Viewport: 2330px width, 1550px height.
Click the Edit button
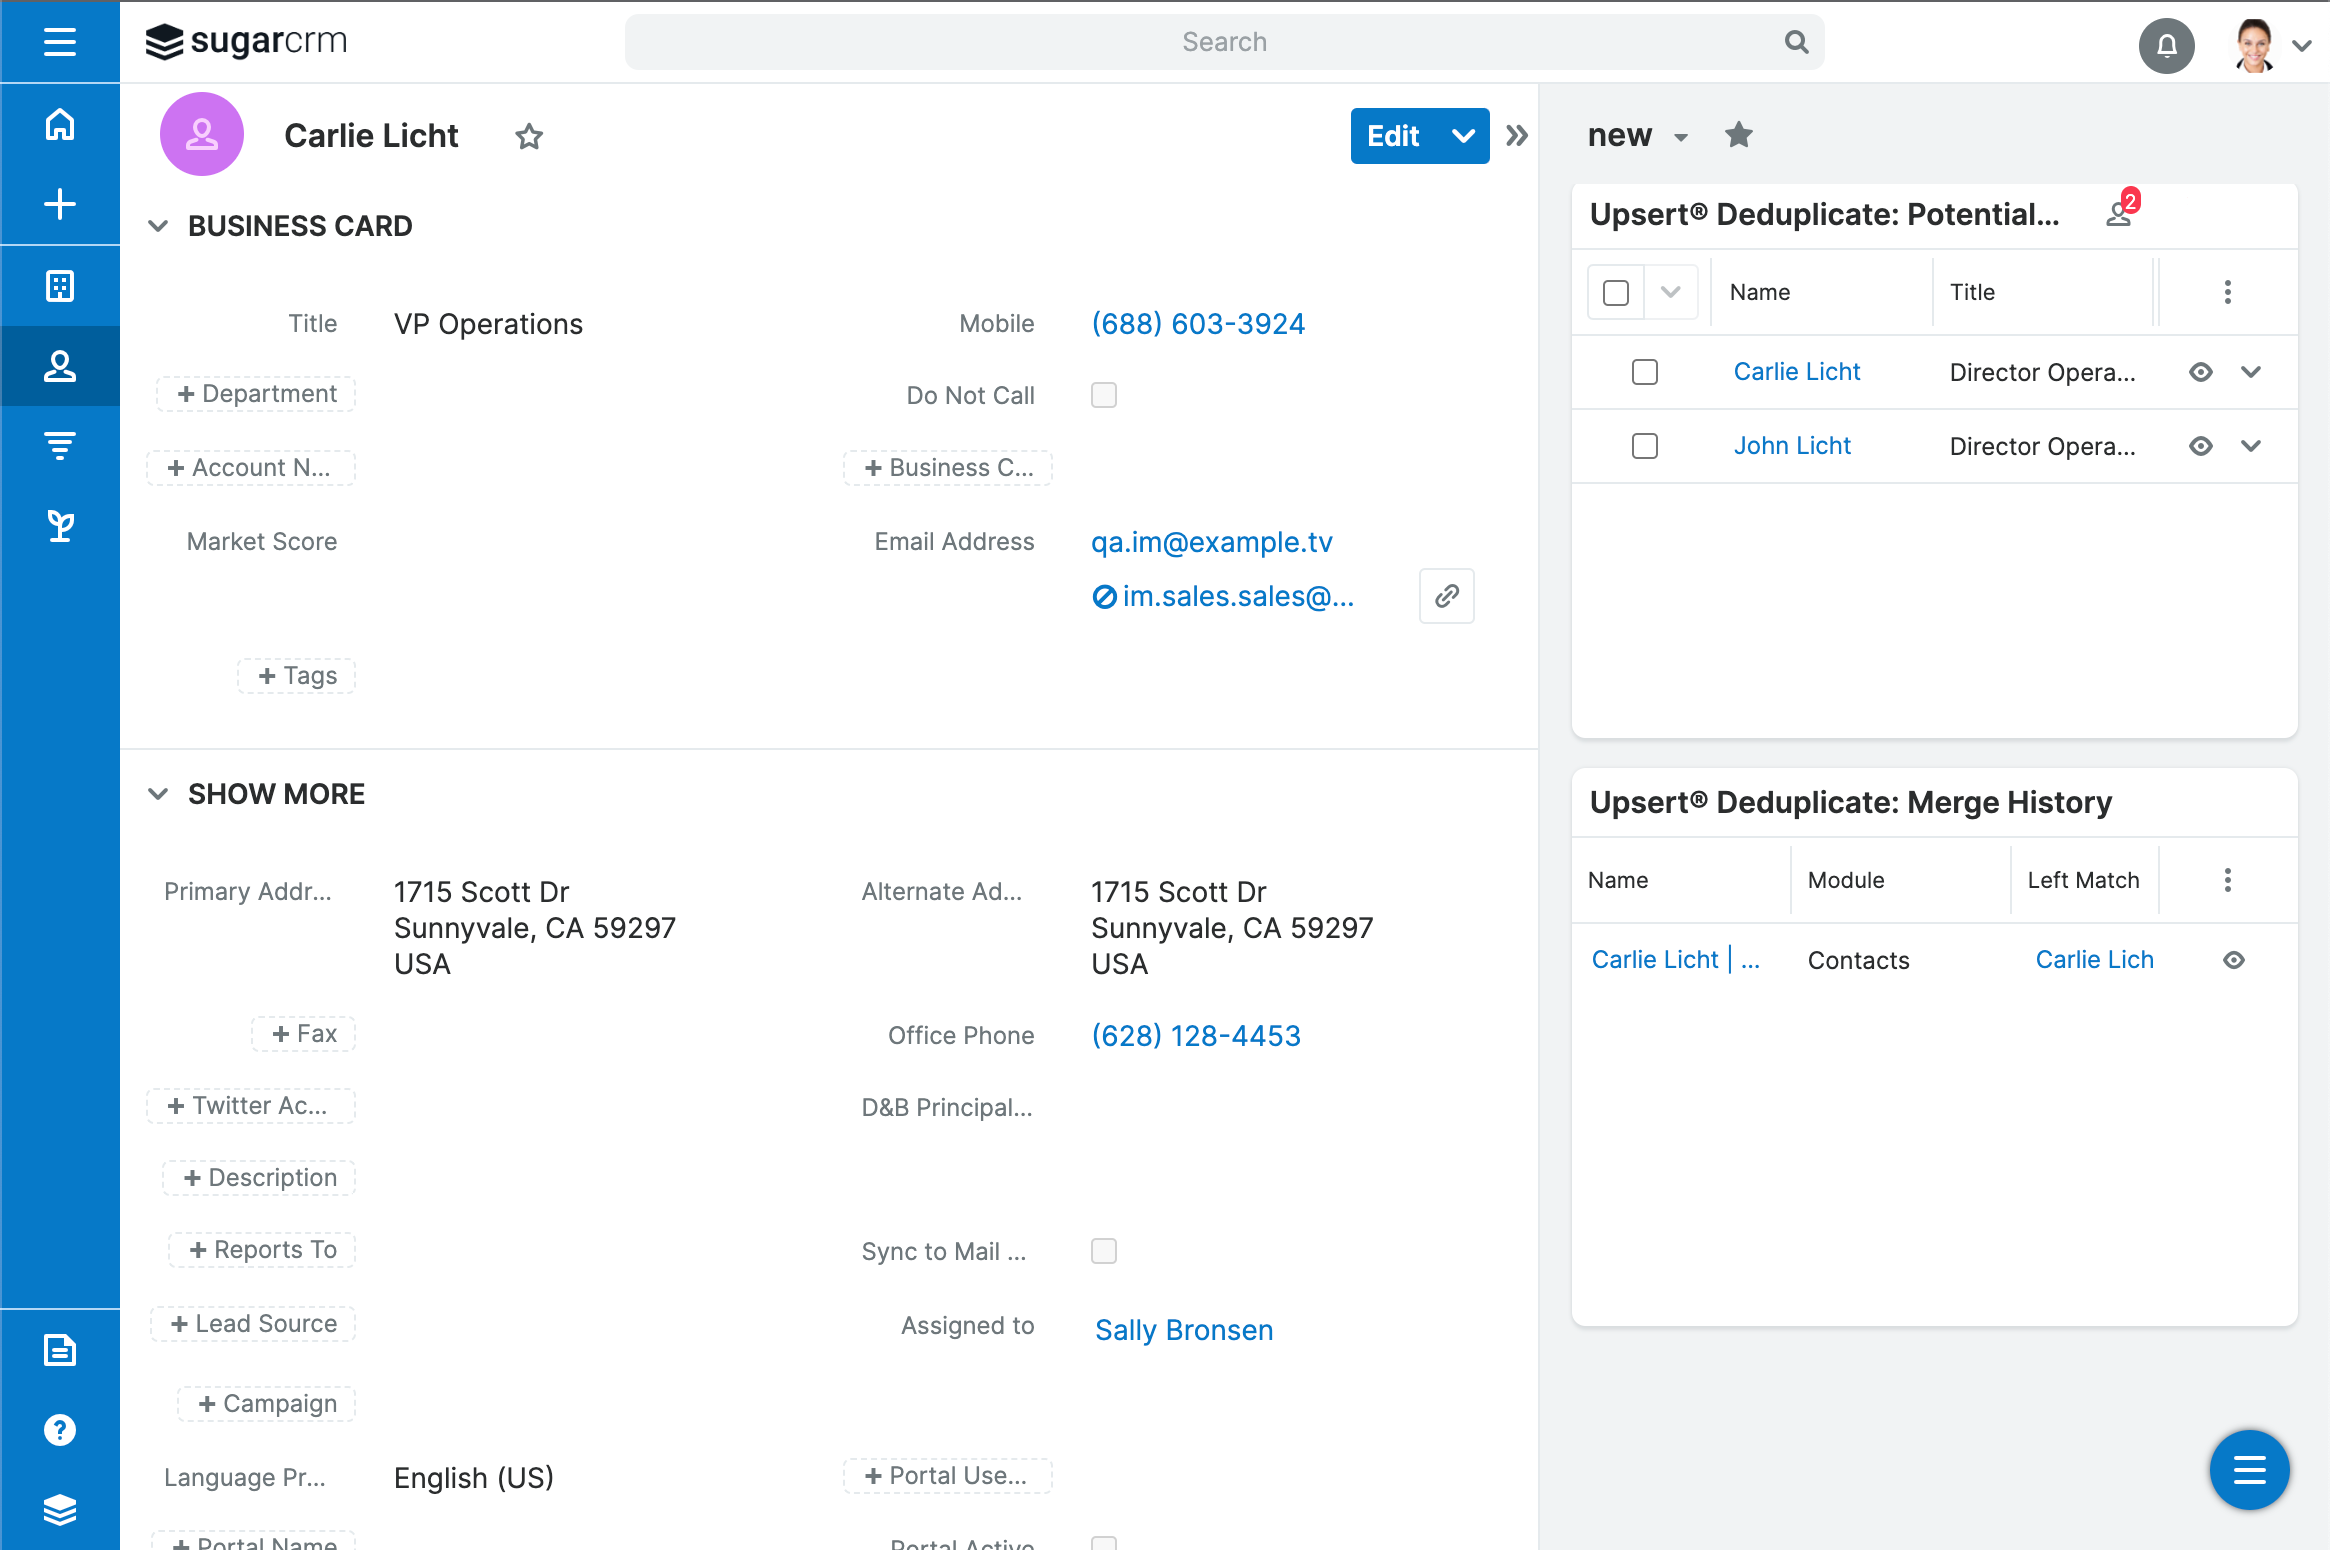coord(1395,135)
